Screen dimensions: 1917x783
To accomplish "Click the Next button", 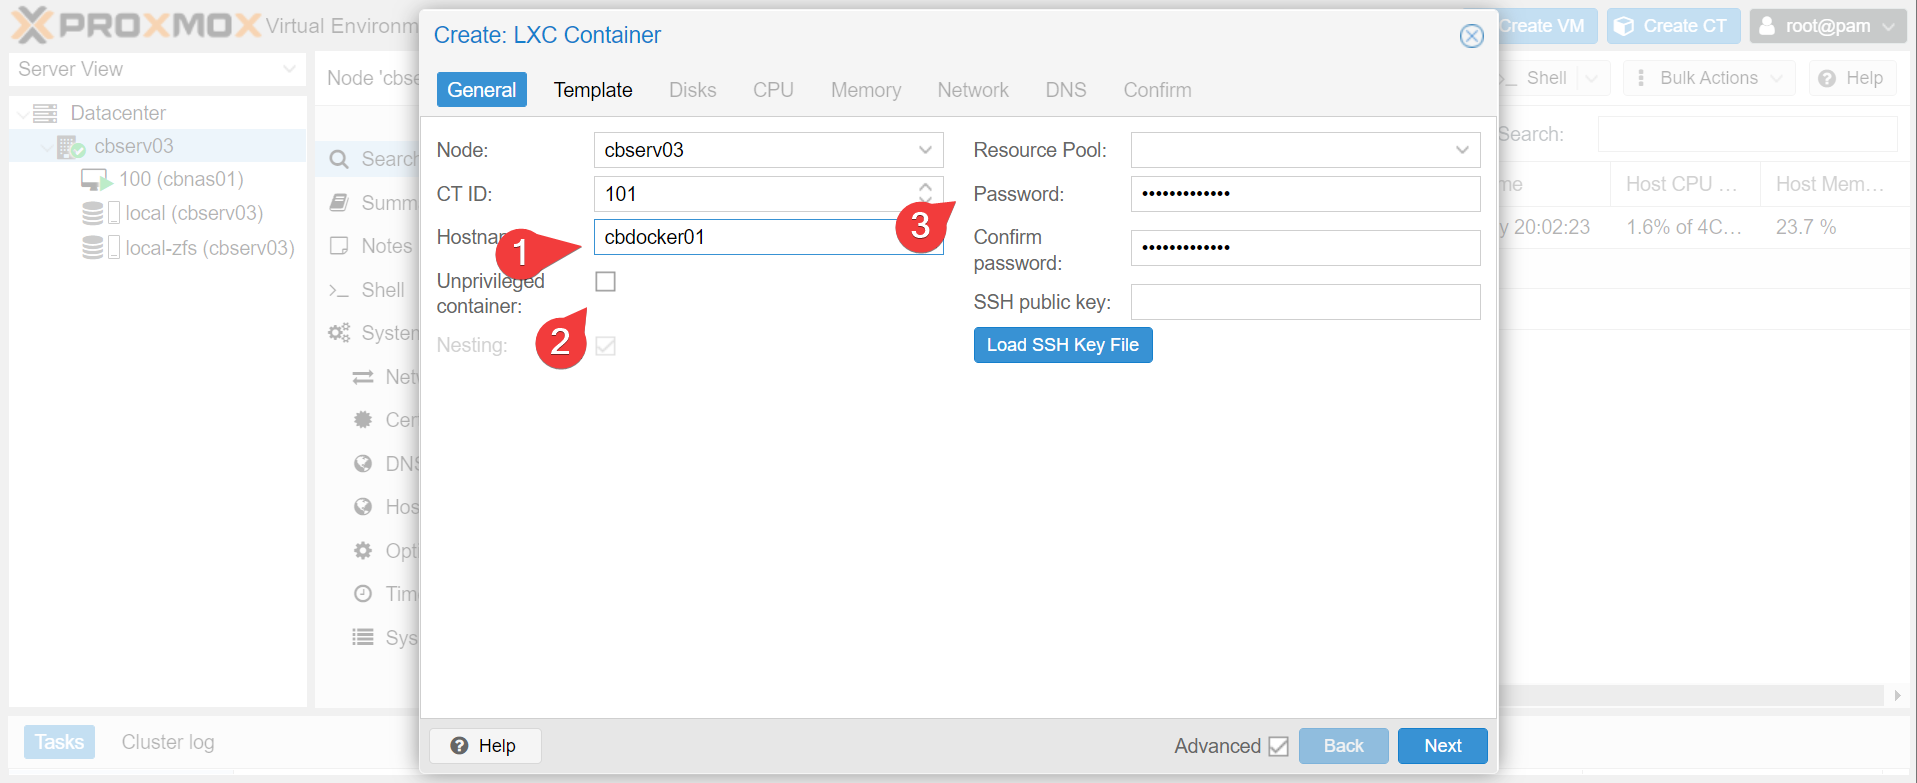I will tap(1443, 746).
